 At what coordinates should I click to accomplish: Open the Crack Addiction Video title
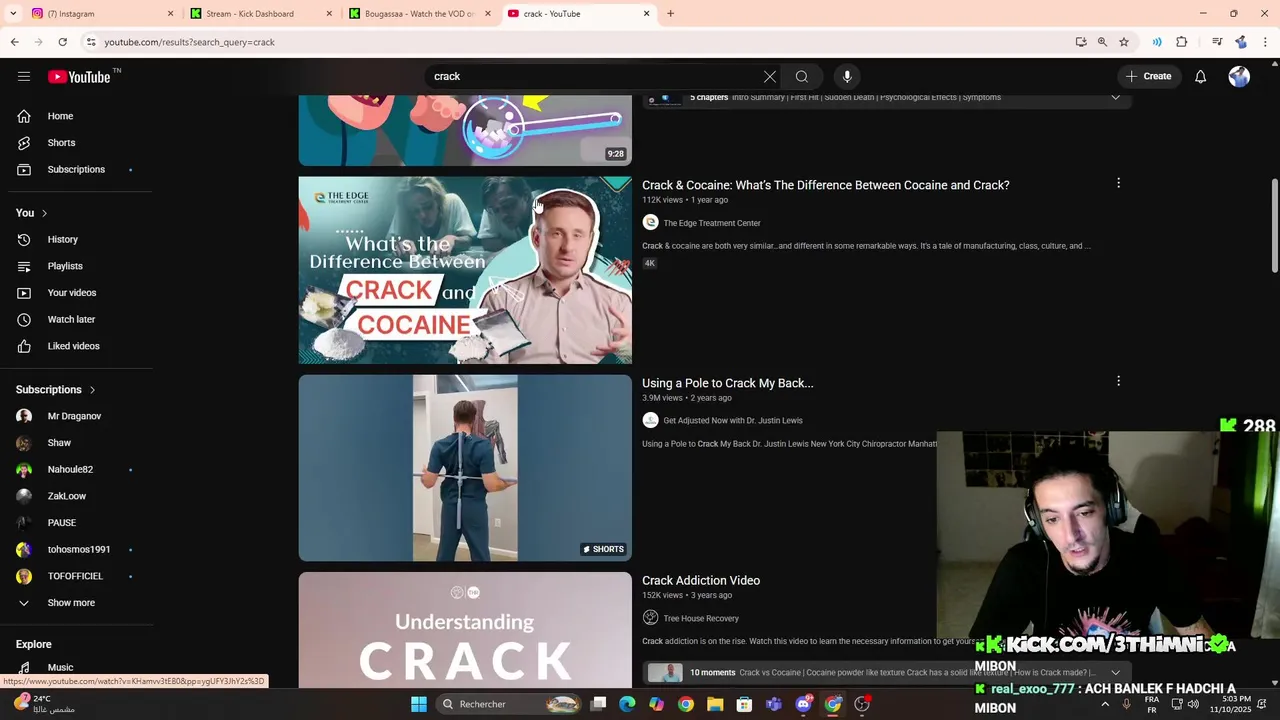point(701,581)
